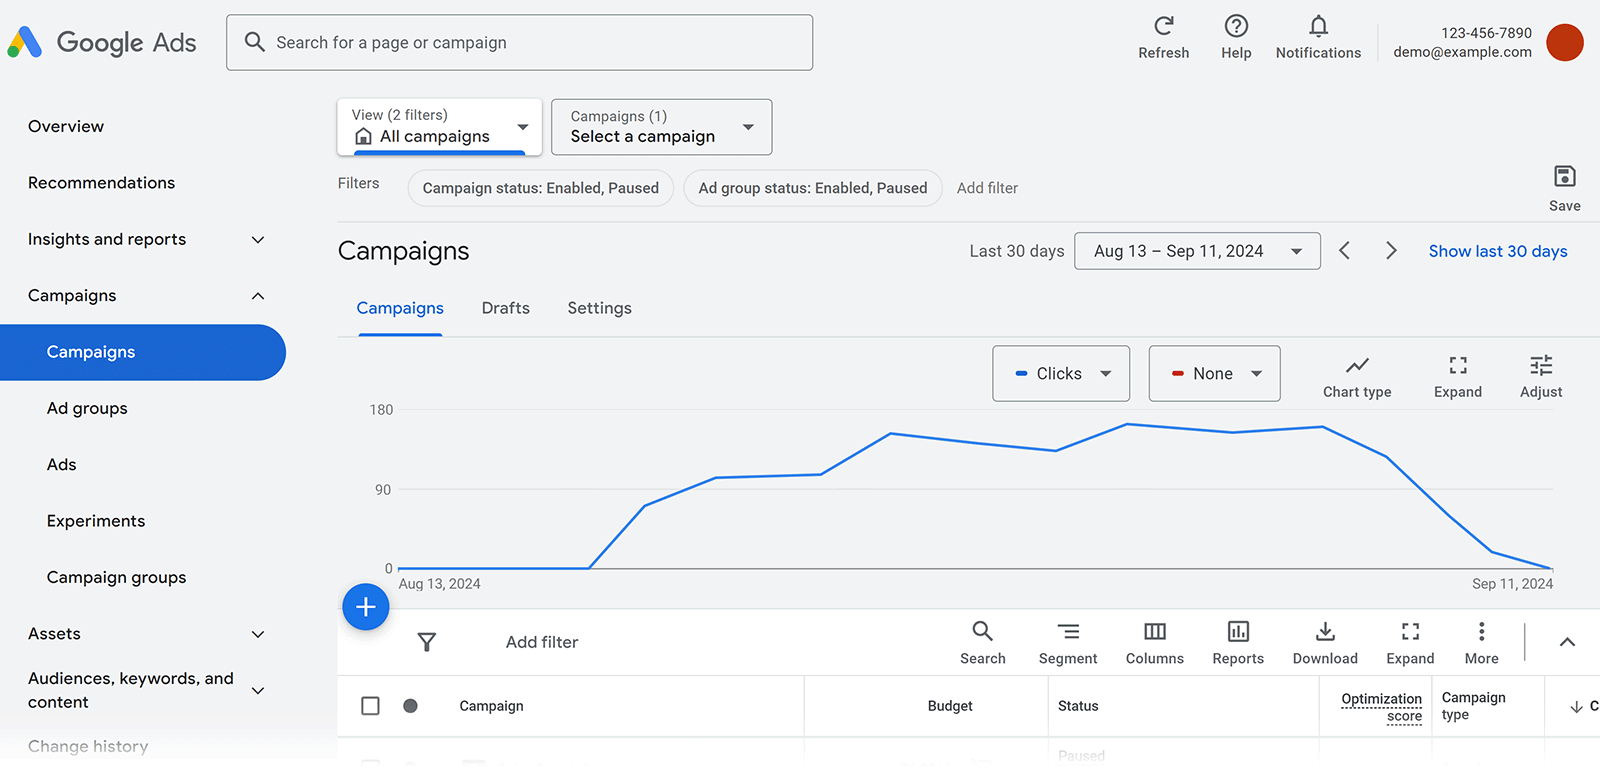Click the table filter funnel icon
Image resolution: width=1600 pixels, height=777 pixels.
(x=427, y=642)
